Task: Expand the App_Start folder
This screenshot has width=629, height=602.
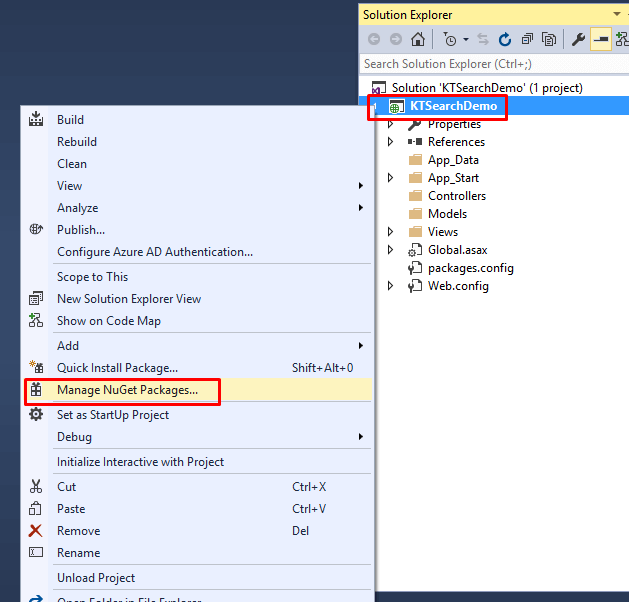Action: 390,178
